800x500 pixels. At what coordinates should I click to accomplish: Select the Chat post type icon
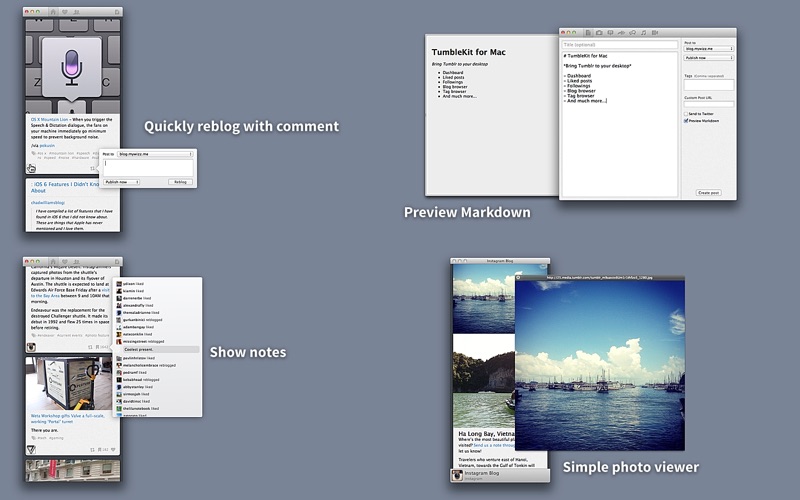click(x=633, y=32)
